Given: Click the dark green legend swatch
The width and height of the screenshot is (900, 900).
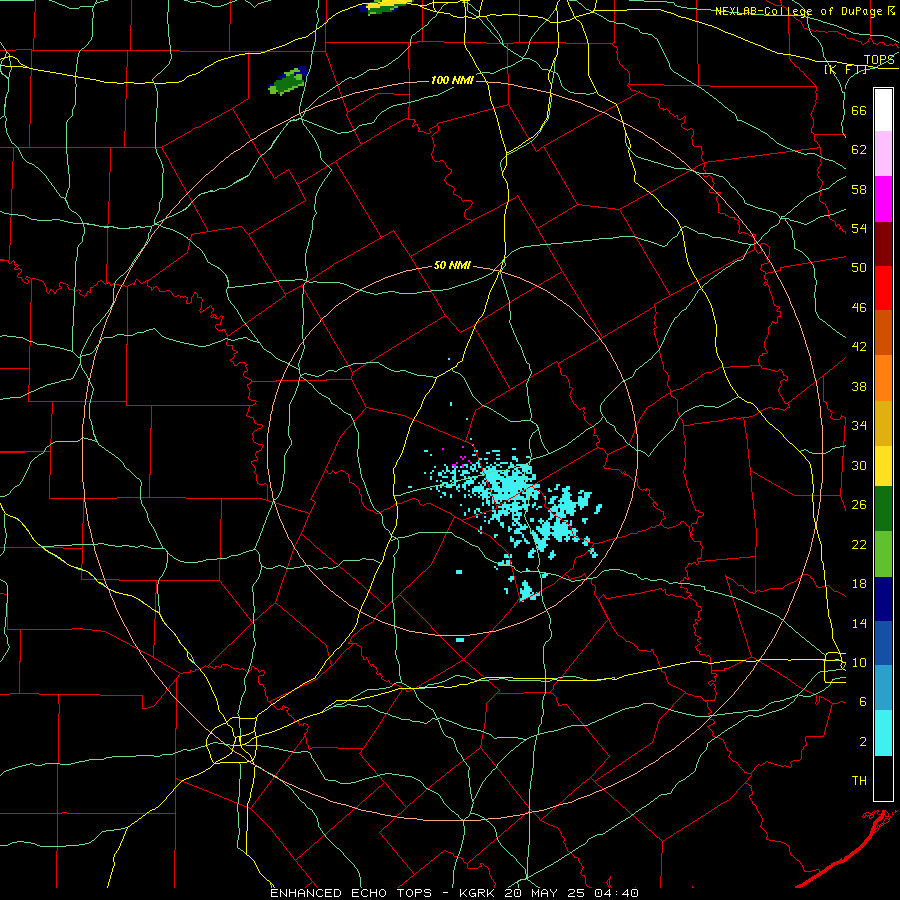Looking at the screenshot, I should pos(883,509).
